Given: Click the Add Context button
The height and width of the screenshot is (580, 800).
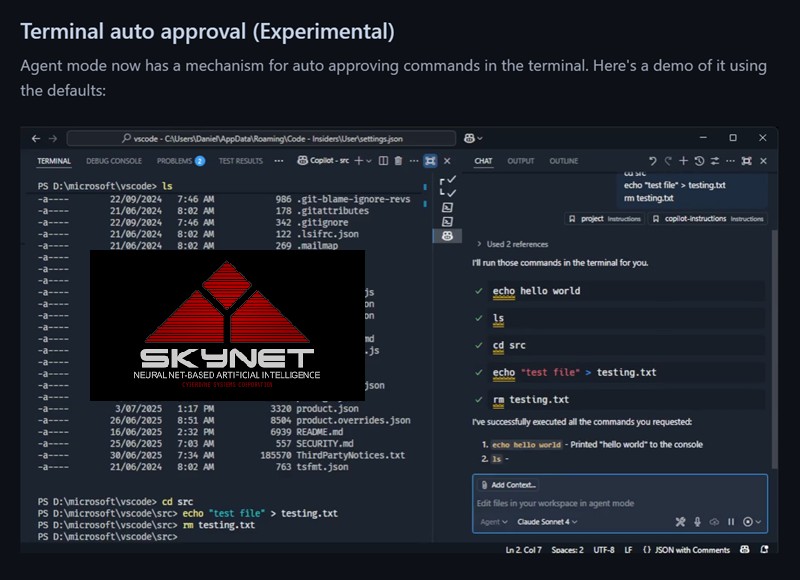Looking at the screenshot, I should coord(508,485).
